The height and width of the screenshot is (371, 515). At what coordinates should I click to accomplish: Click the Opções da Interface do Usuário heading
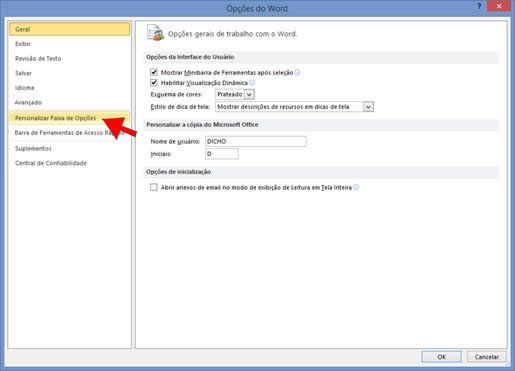pyautogui.click(x=190, y=57)
